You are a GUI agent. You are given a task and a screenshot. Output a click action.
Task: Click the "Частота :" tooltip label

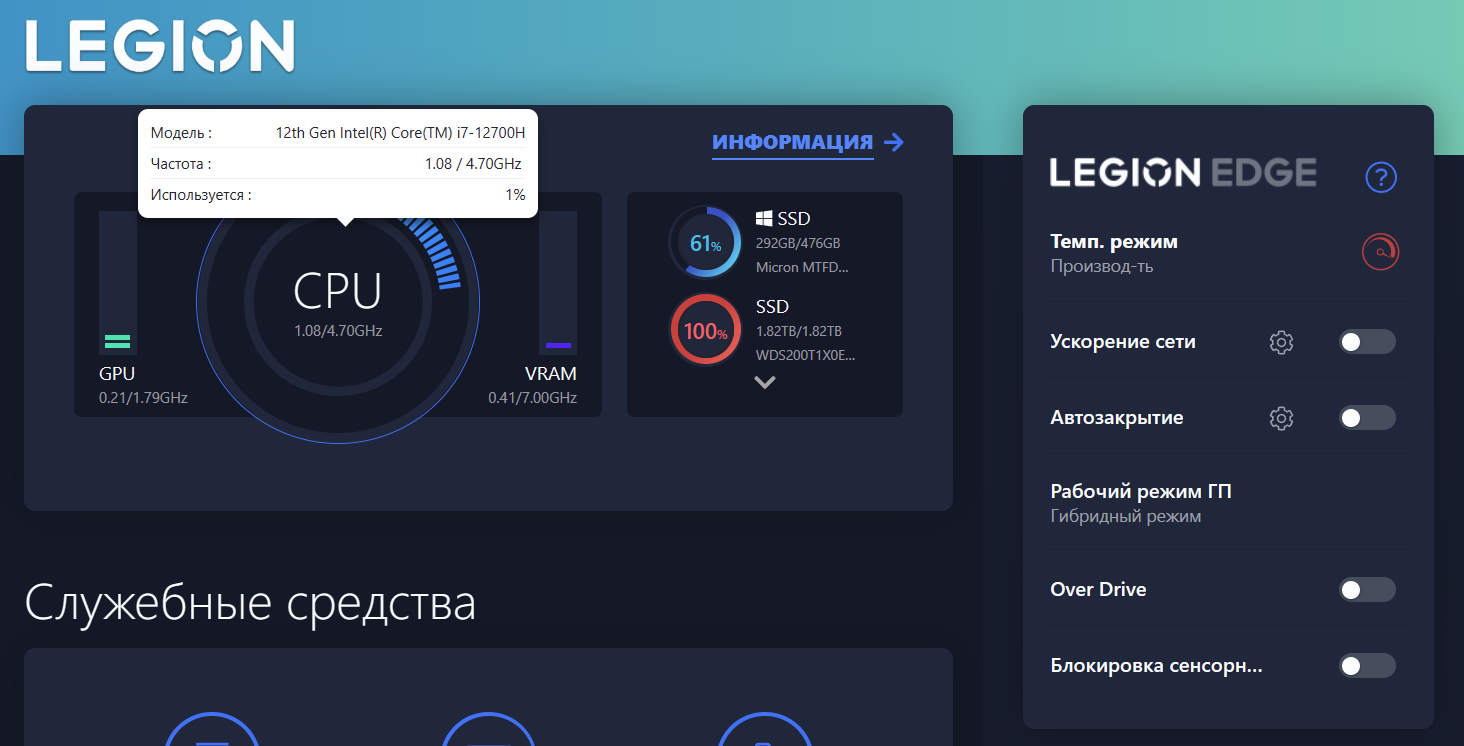[x=181, y=164]
